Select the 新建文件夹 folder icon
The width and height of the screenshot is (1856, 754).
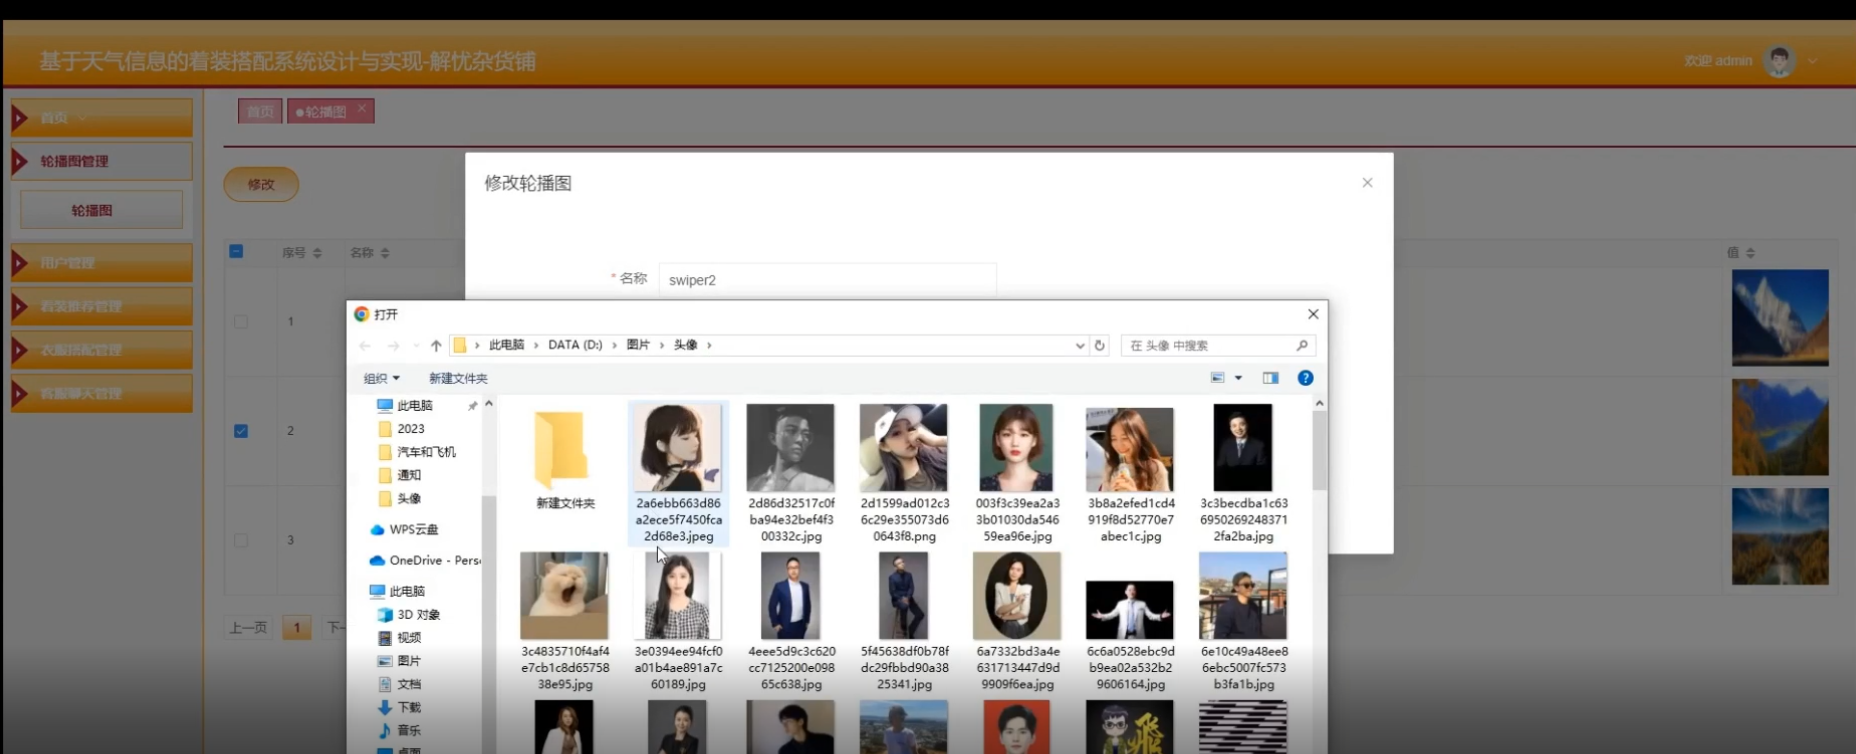click(560, 448)
